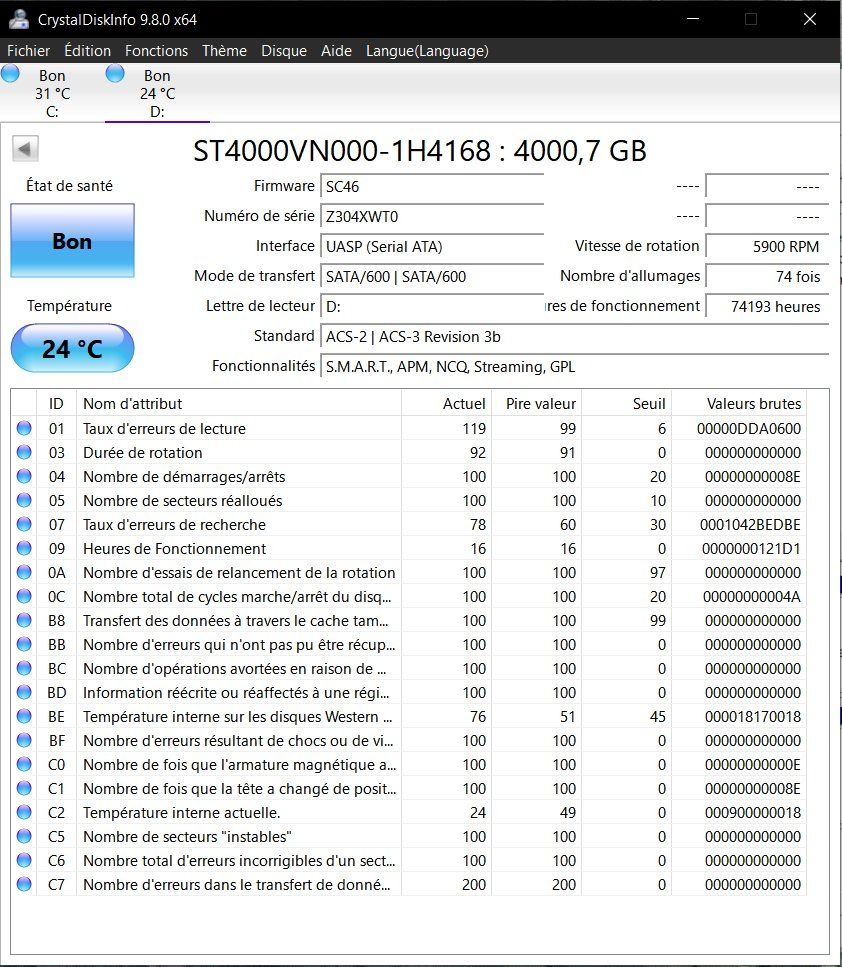Click status orb of attribute 05 row
The height and width of the screenshot is (967, 842).
[24, 500]
